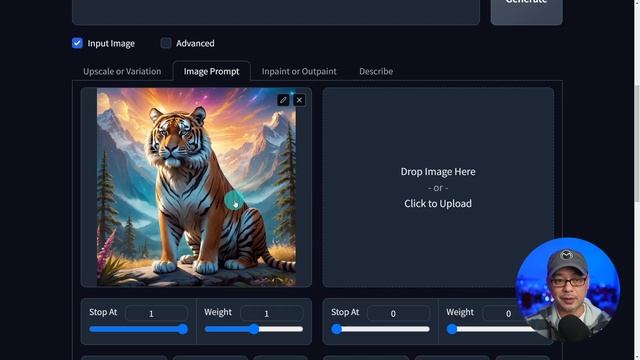
Task: Click the "Click to Upload" text
Action: 438,203
